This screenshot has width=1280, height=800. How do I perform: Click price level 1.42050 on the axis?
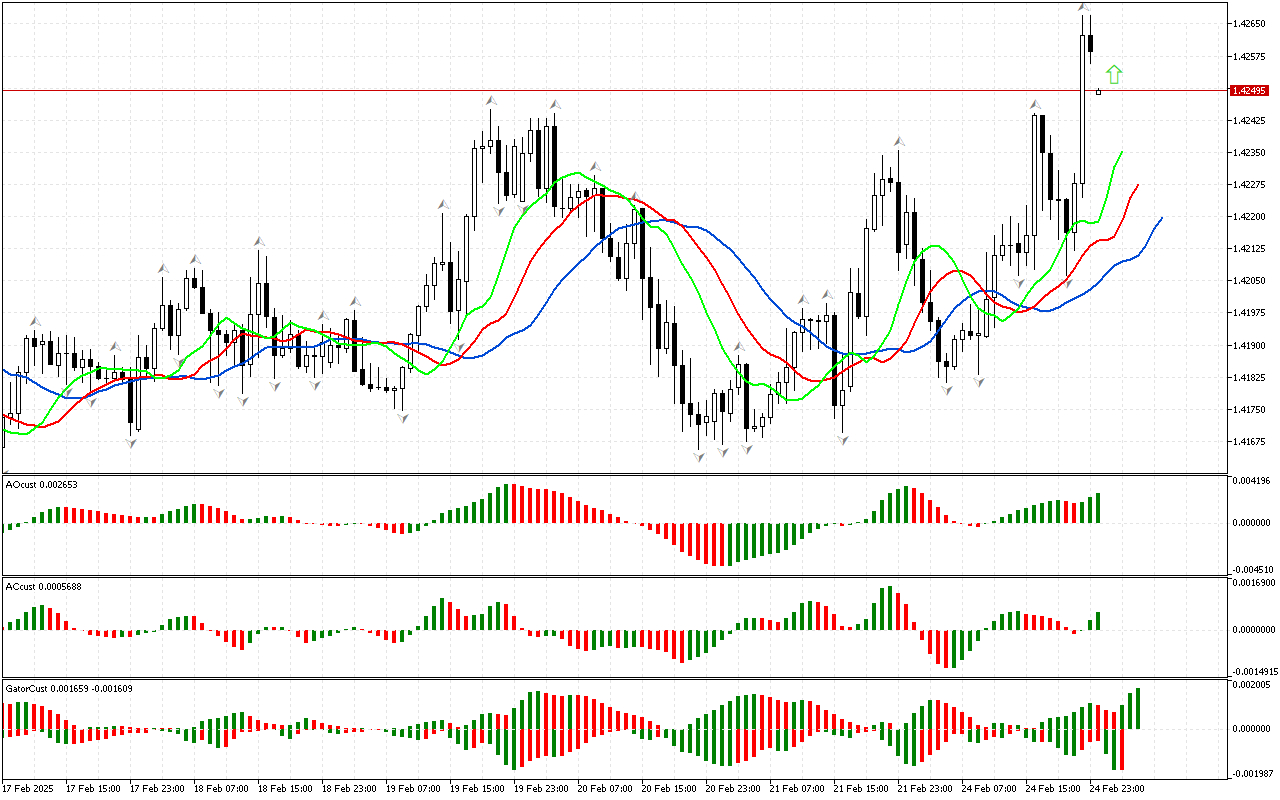(x=1250, y=281)
